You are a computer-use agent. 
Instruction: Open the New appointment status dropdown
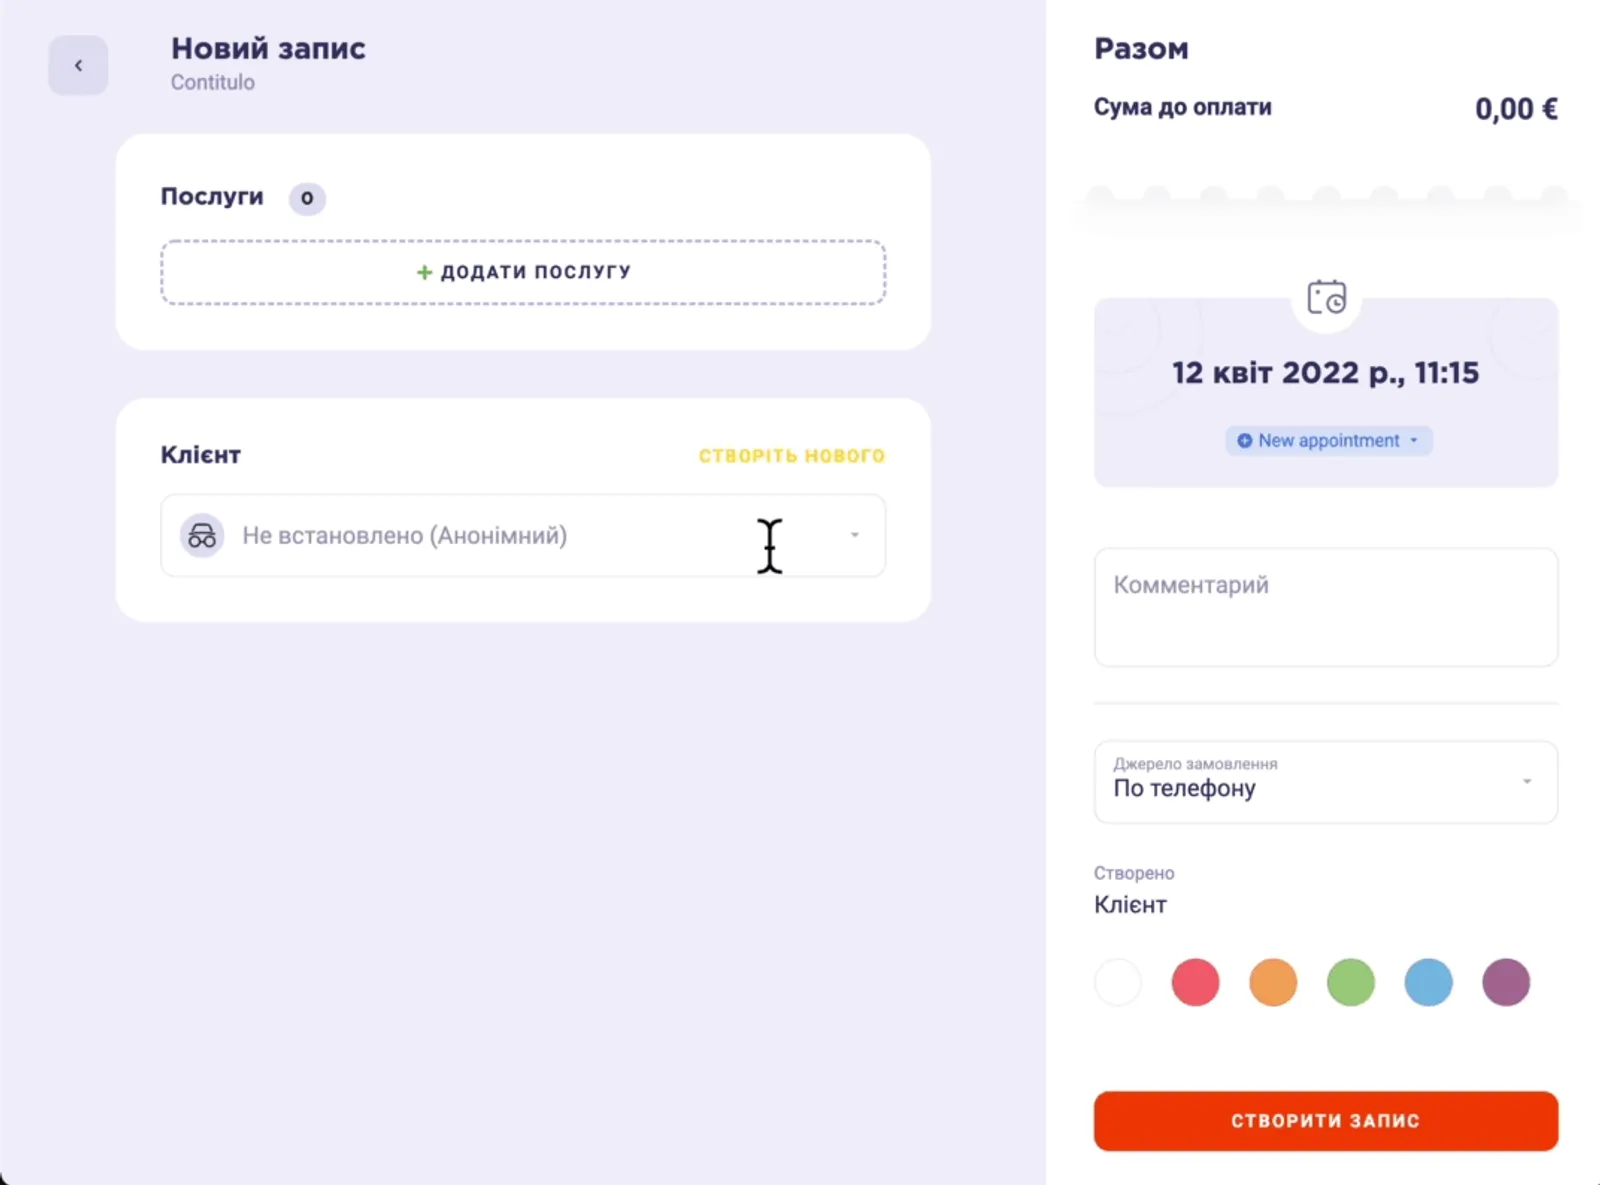1329,441
